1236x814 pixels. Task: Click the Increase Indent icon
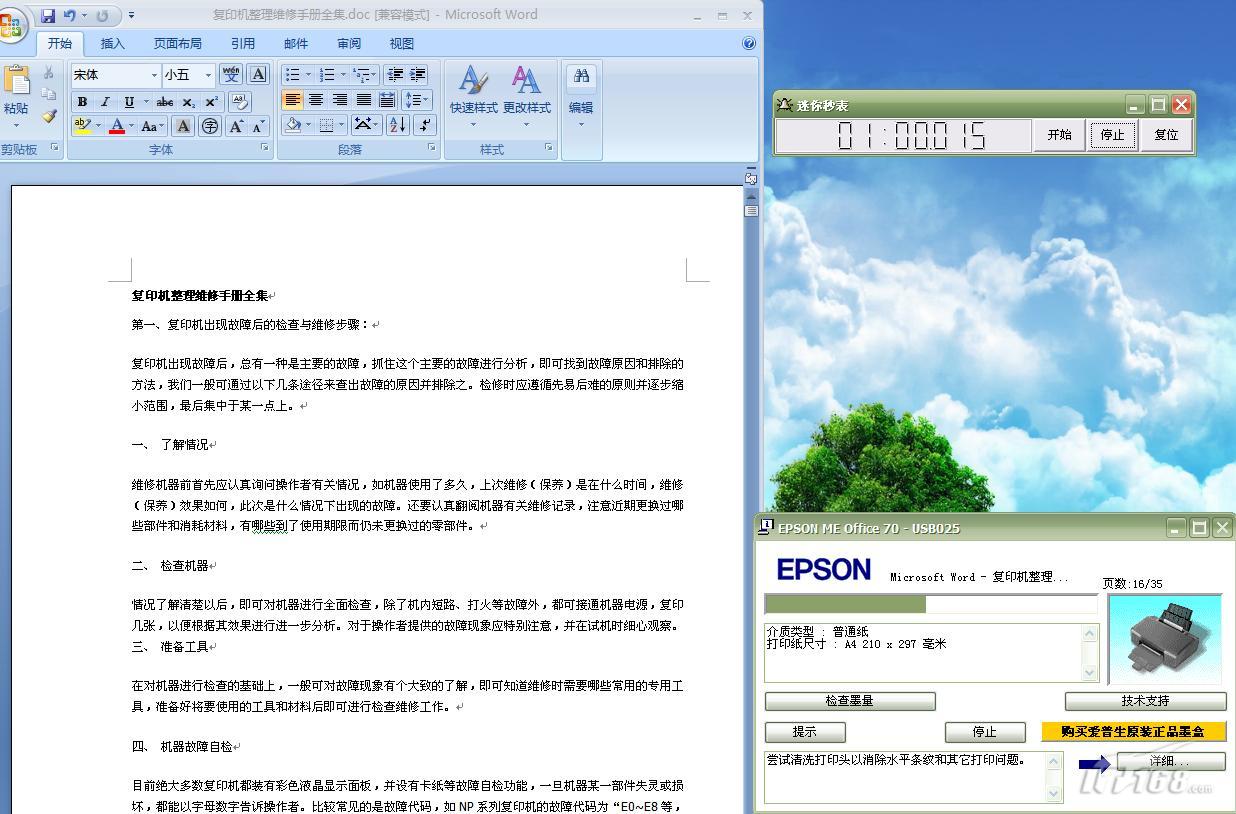click(418, 75)
